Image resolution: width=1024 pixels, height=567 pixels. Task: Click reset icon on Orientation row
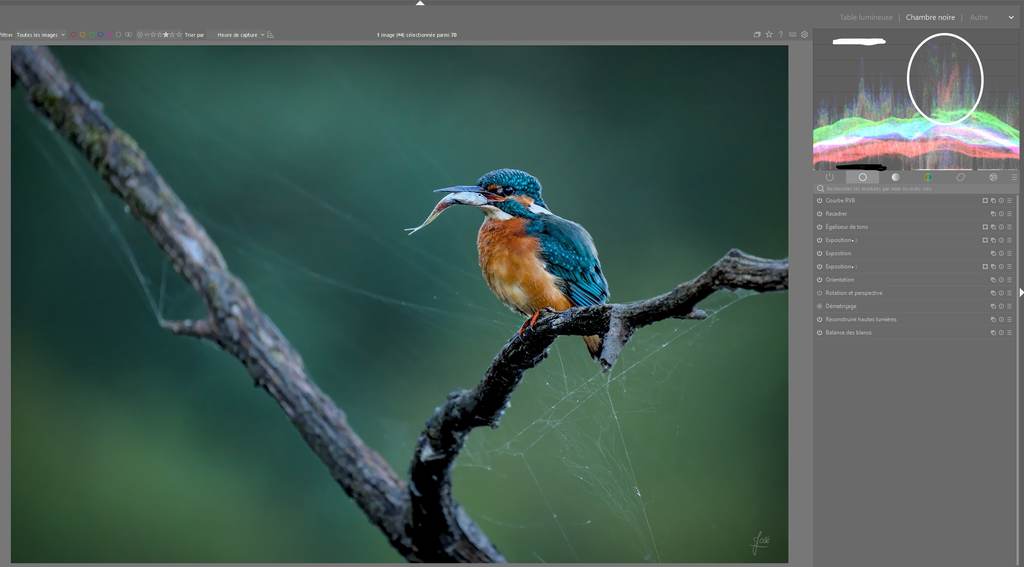(x=1001, y=280)
